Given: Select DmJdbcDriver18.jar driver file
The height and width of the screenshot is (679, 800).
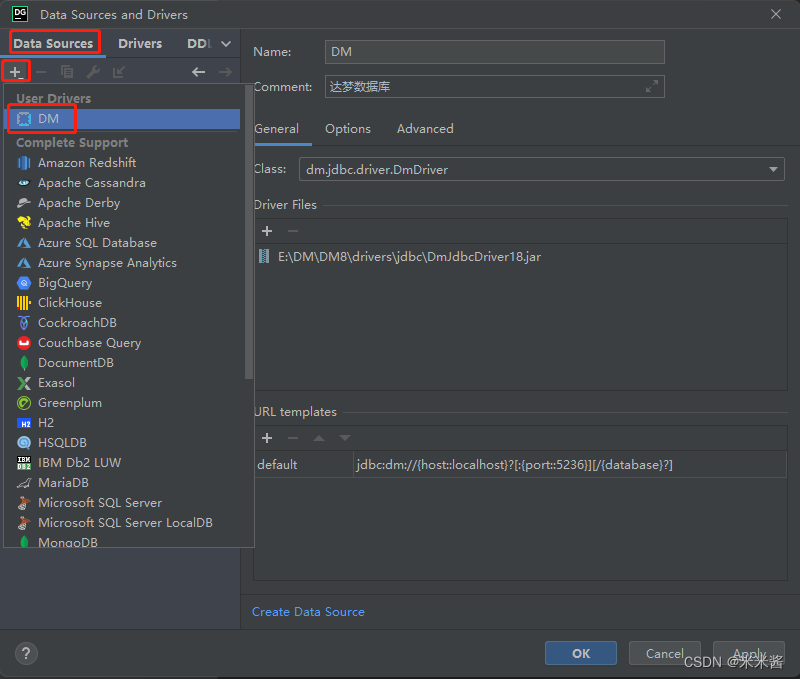Looking at the screenshot, I should (x=409, y=257).
